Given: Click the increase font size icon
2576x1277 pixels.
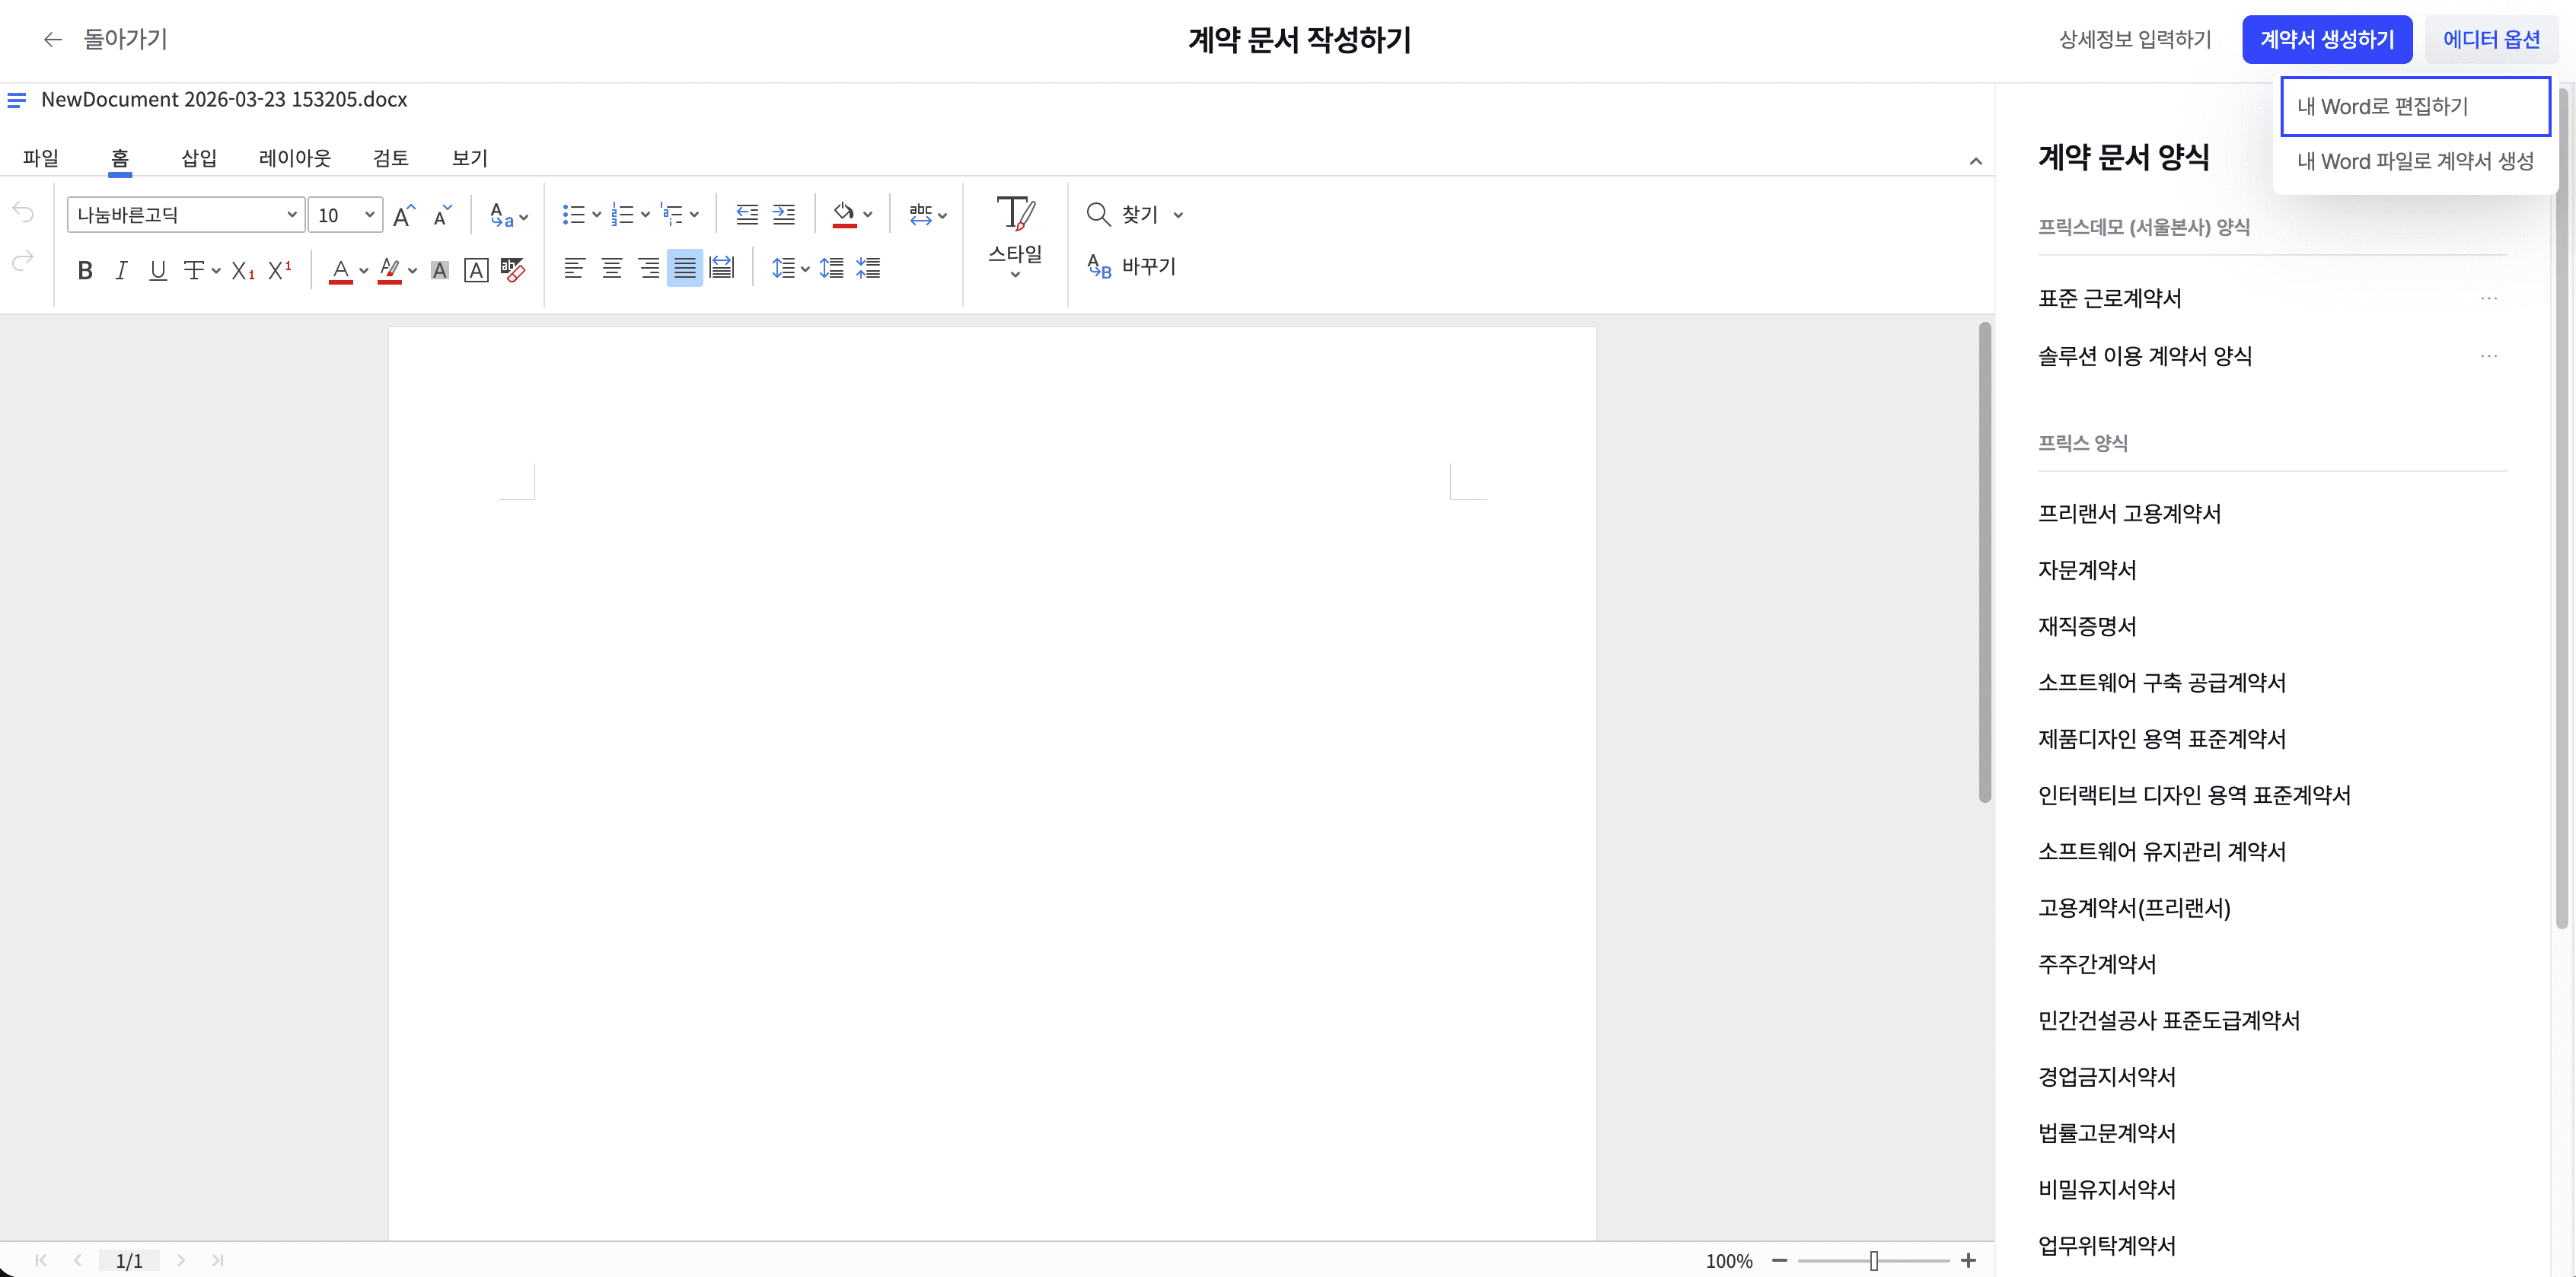Looking at the screenshot, I should (x=403, y=215).
